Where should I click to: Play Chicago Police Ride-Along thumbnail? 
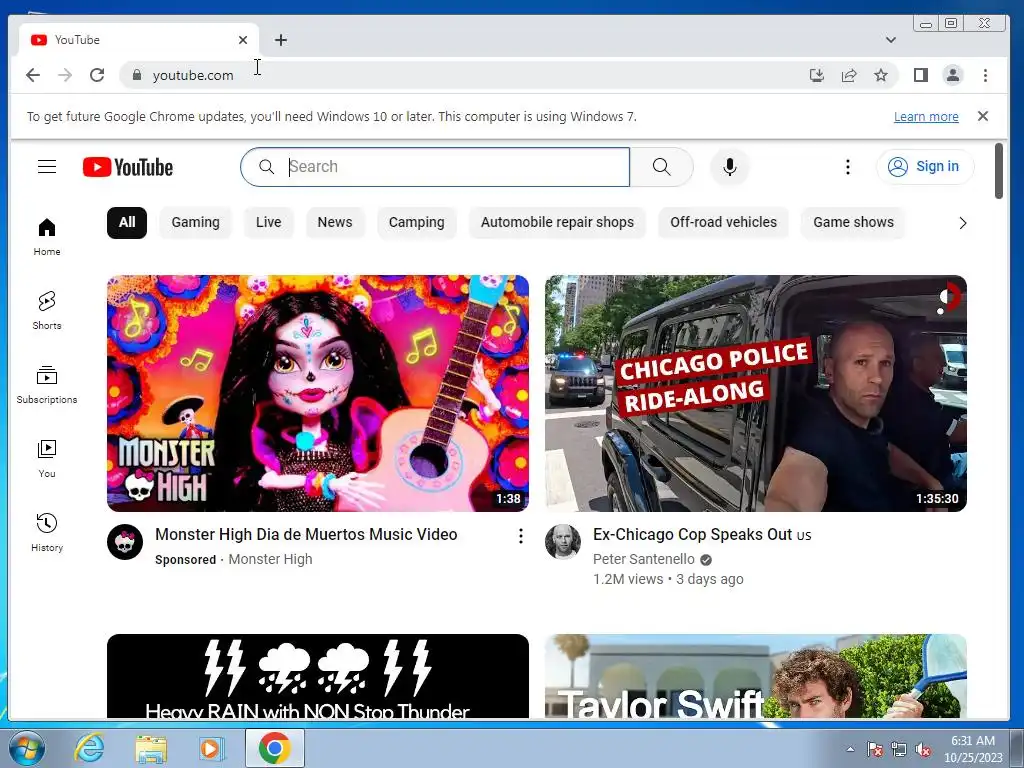click(x=756, y=393)
